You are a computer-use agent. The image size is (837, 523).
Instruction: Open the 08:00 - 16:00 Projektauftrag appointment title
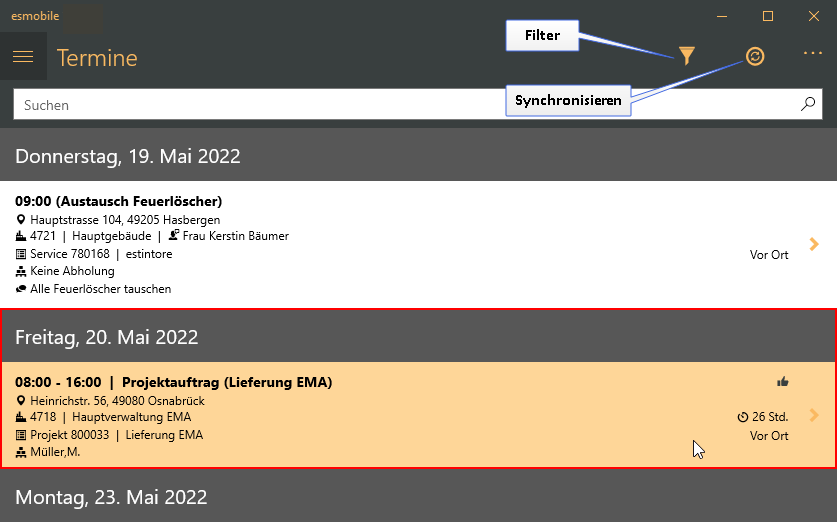pyautogui.click(x=173, y=382)
